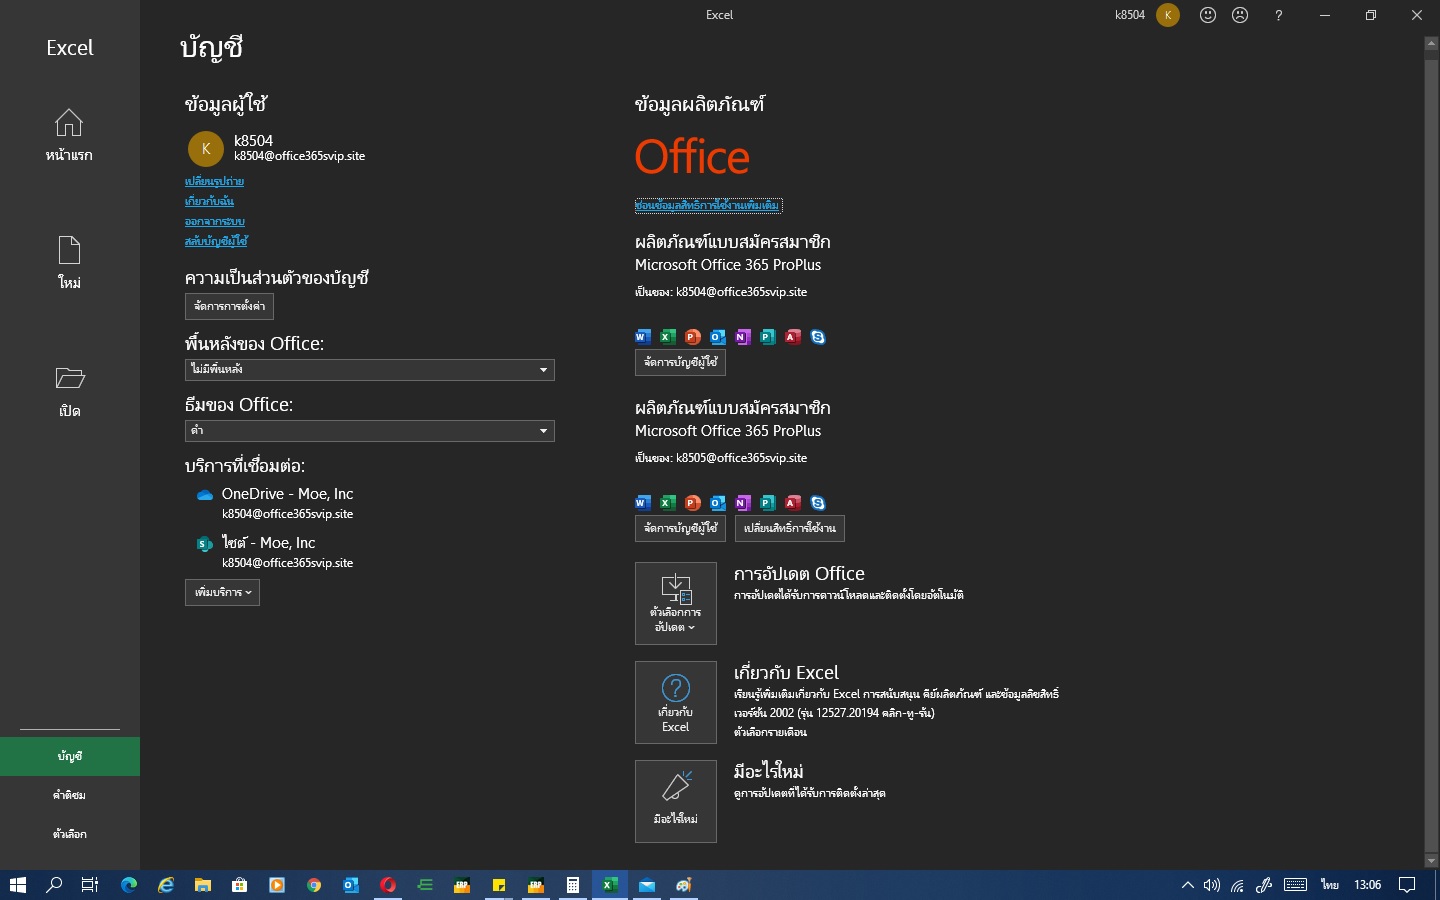Click the Office updates heading (การอัปเดต Office)

tap(799, 574)
